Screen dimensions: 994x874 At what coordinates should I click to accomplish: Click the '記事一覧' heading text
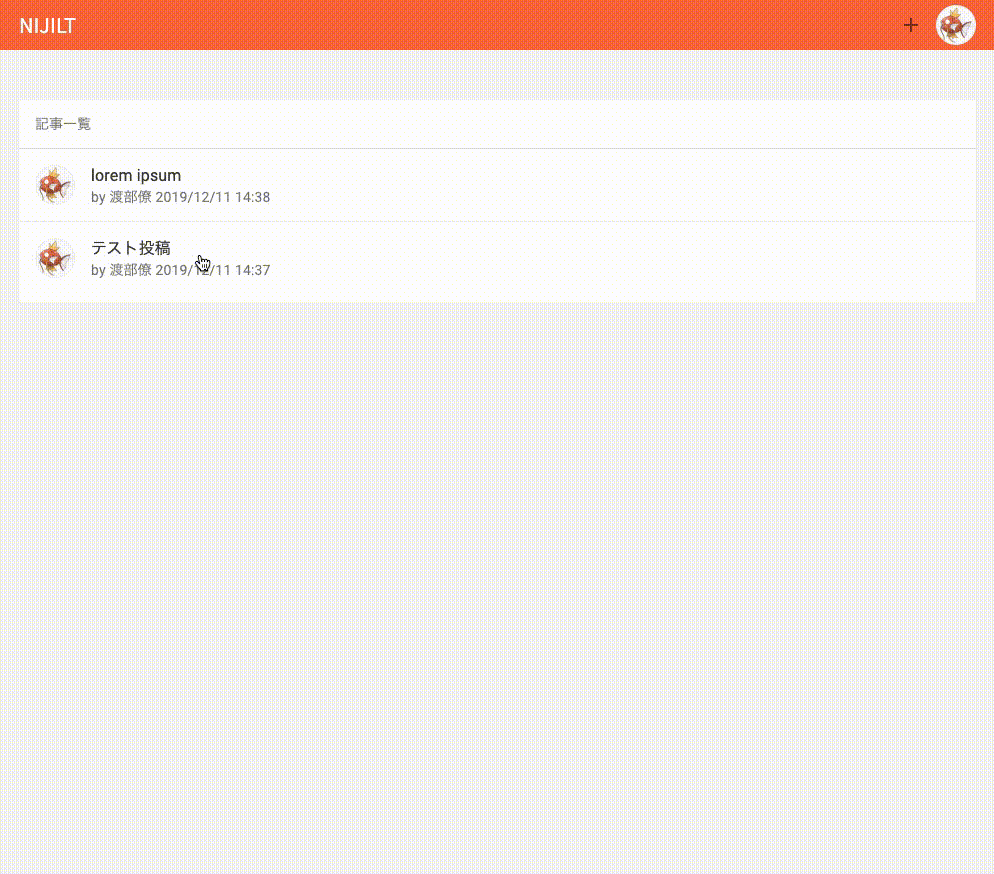63,124
